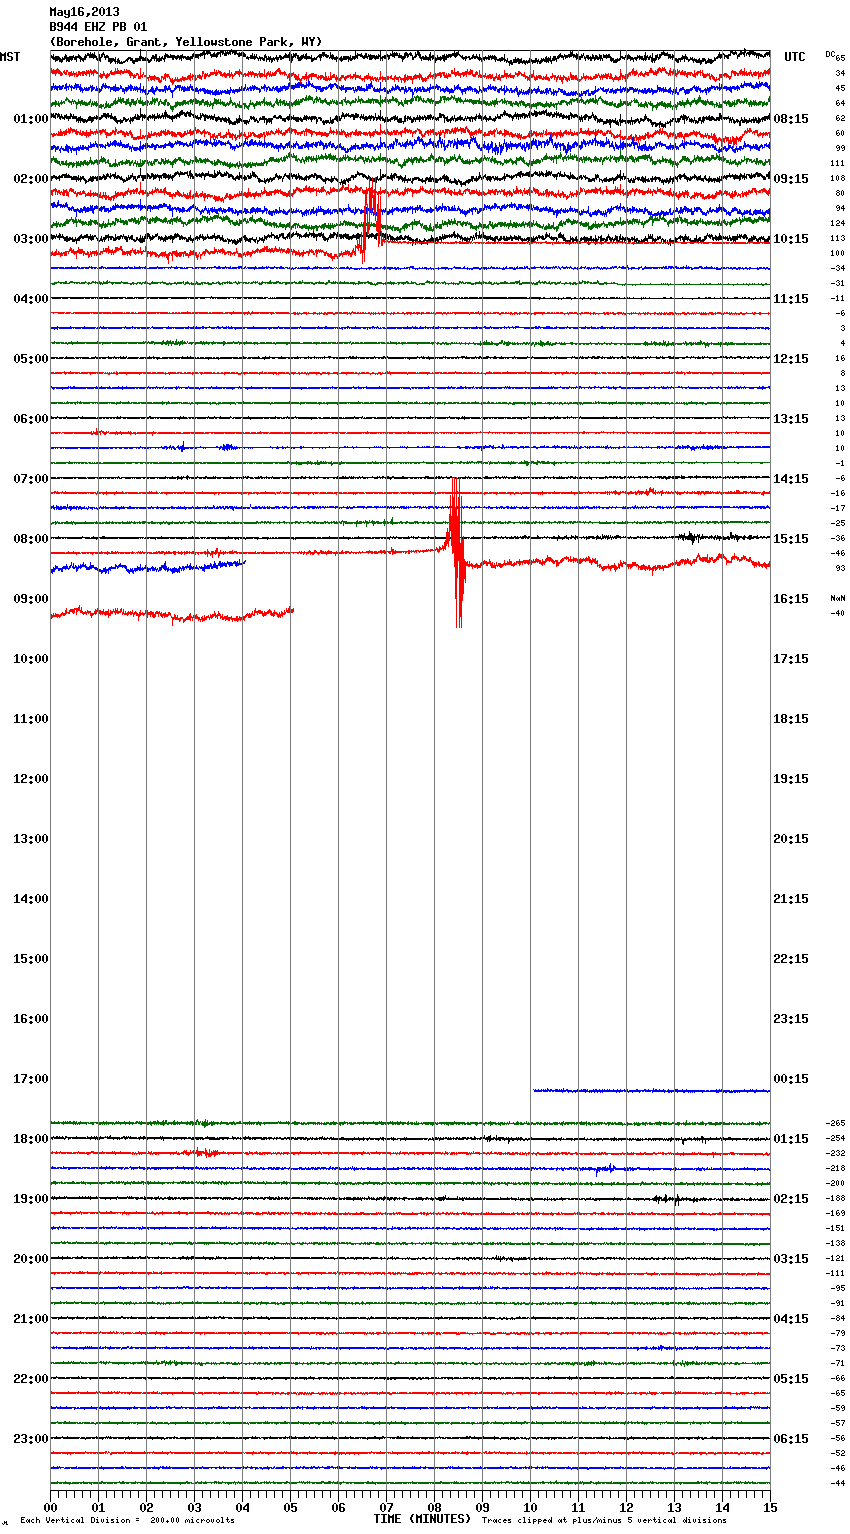
Task: Click the small black wiggle on 19:00 trace
Action: [669, 1198]
